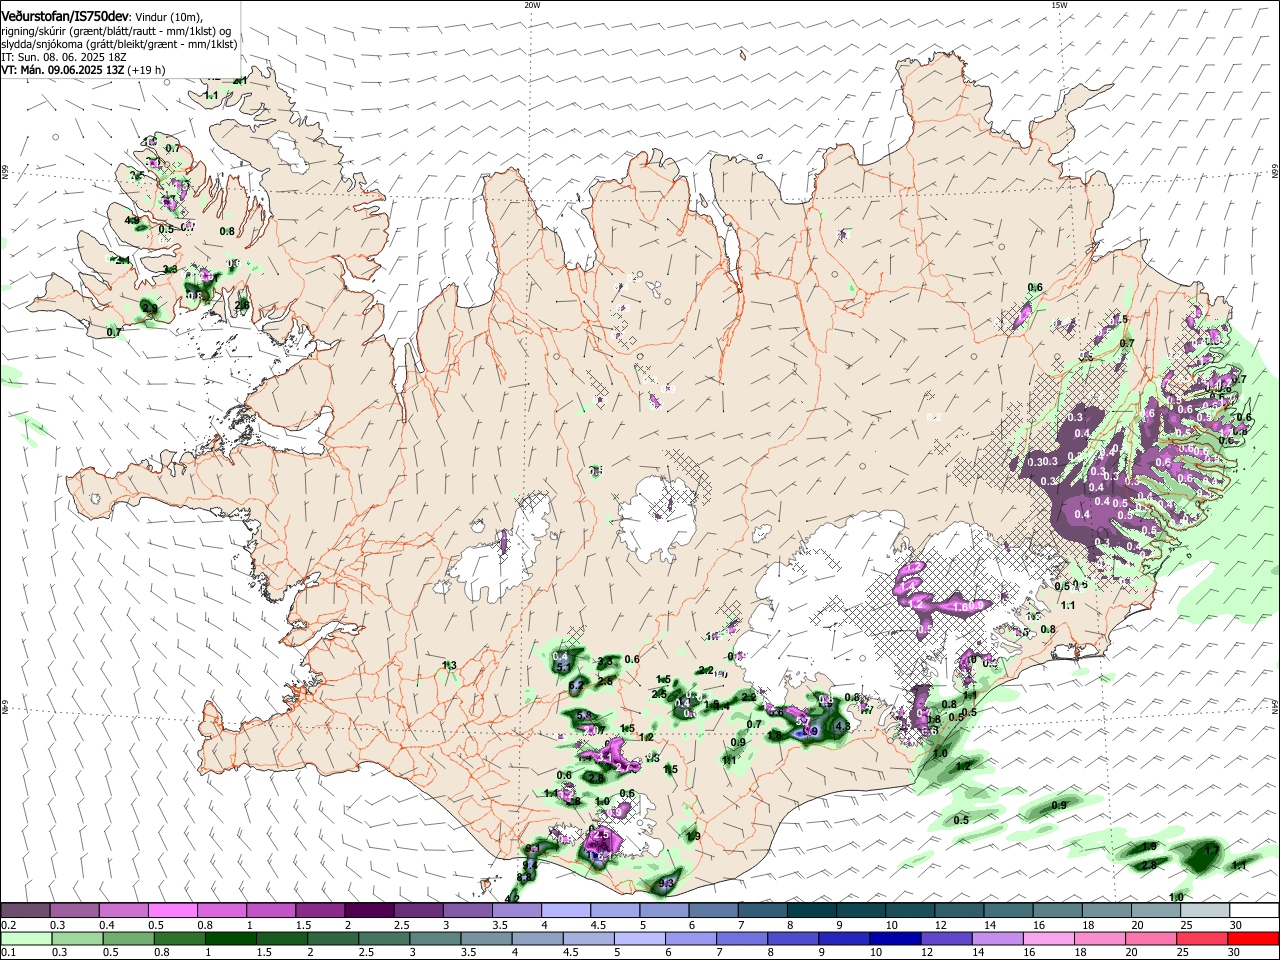Pick the darkest green swatch labeled 1 in green scale
Screen dimensions: 1280x960
click(x=230, y=938)
